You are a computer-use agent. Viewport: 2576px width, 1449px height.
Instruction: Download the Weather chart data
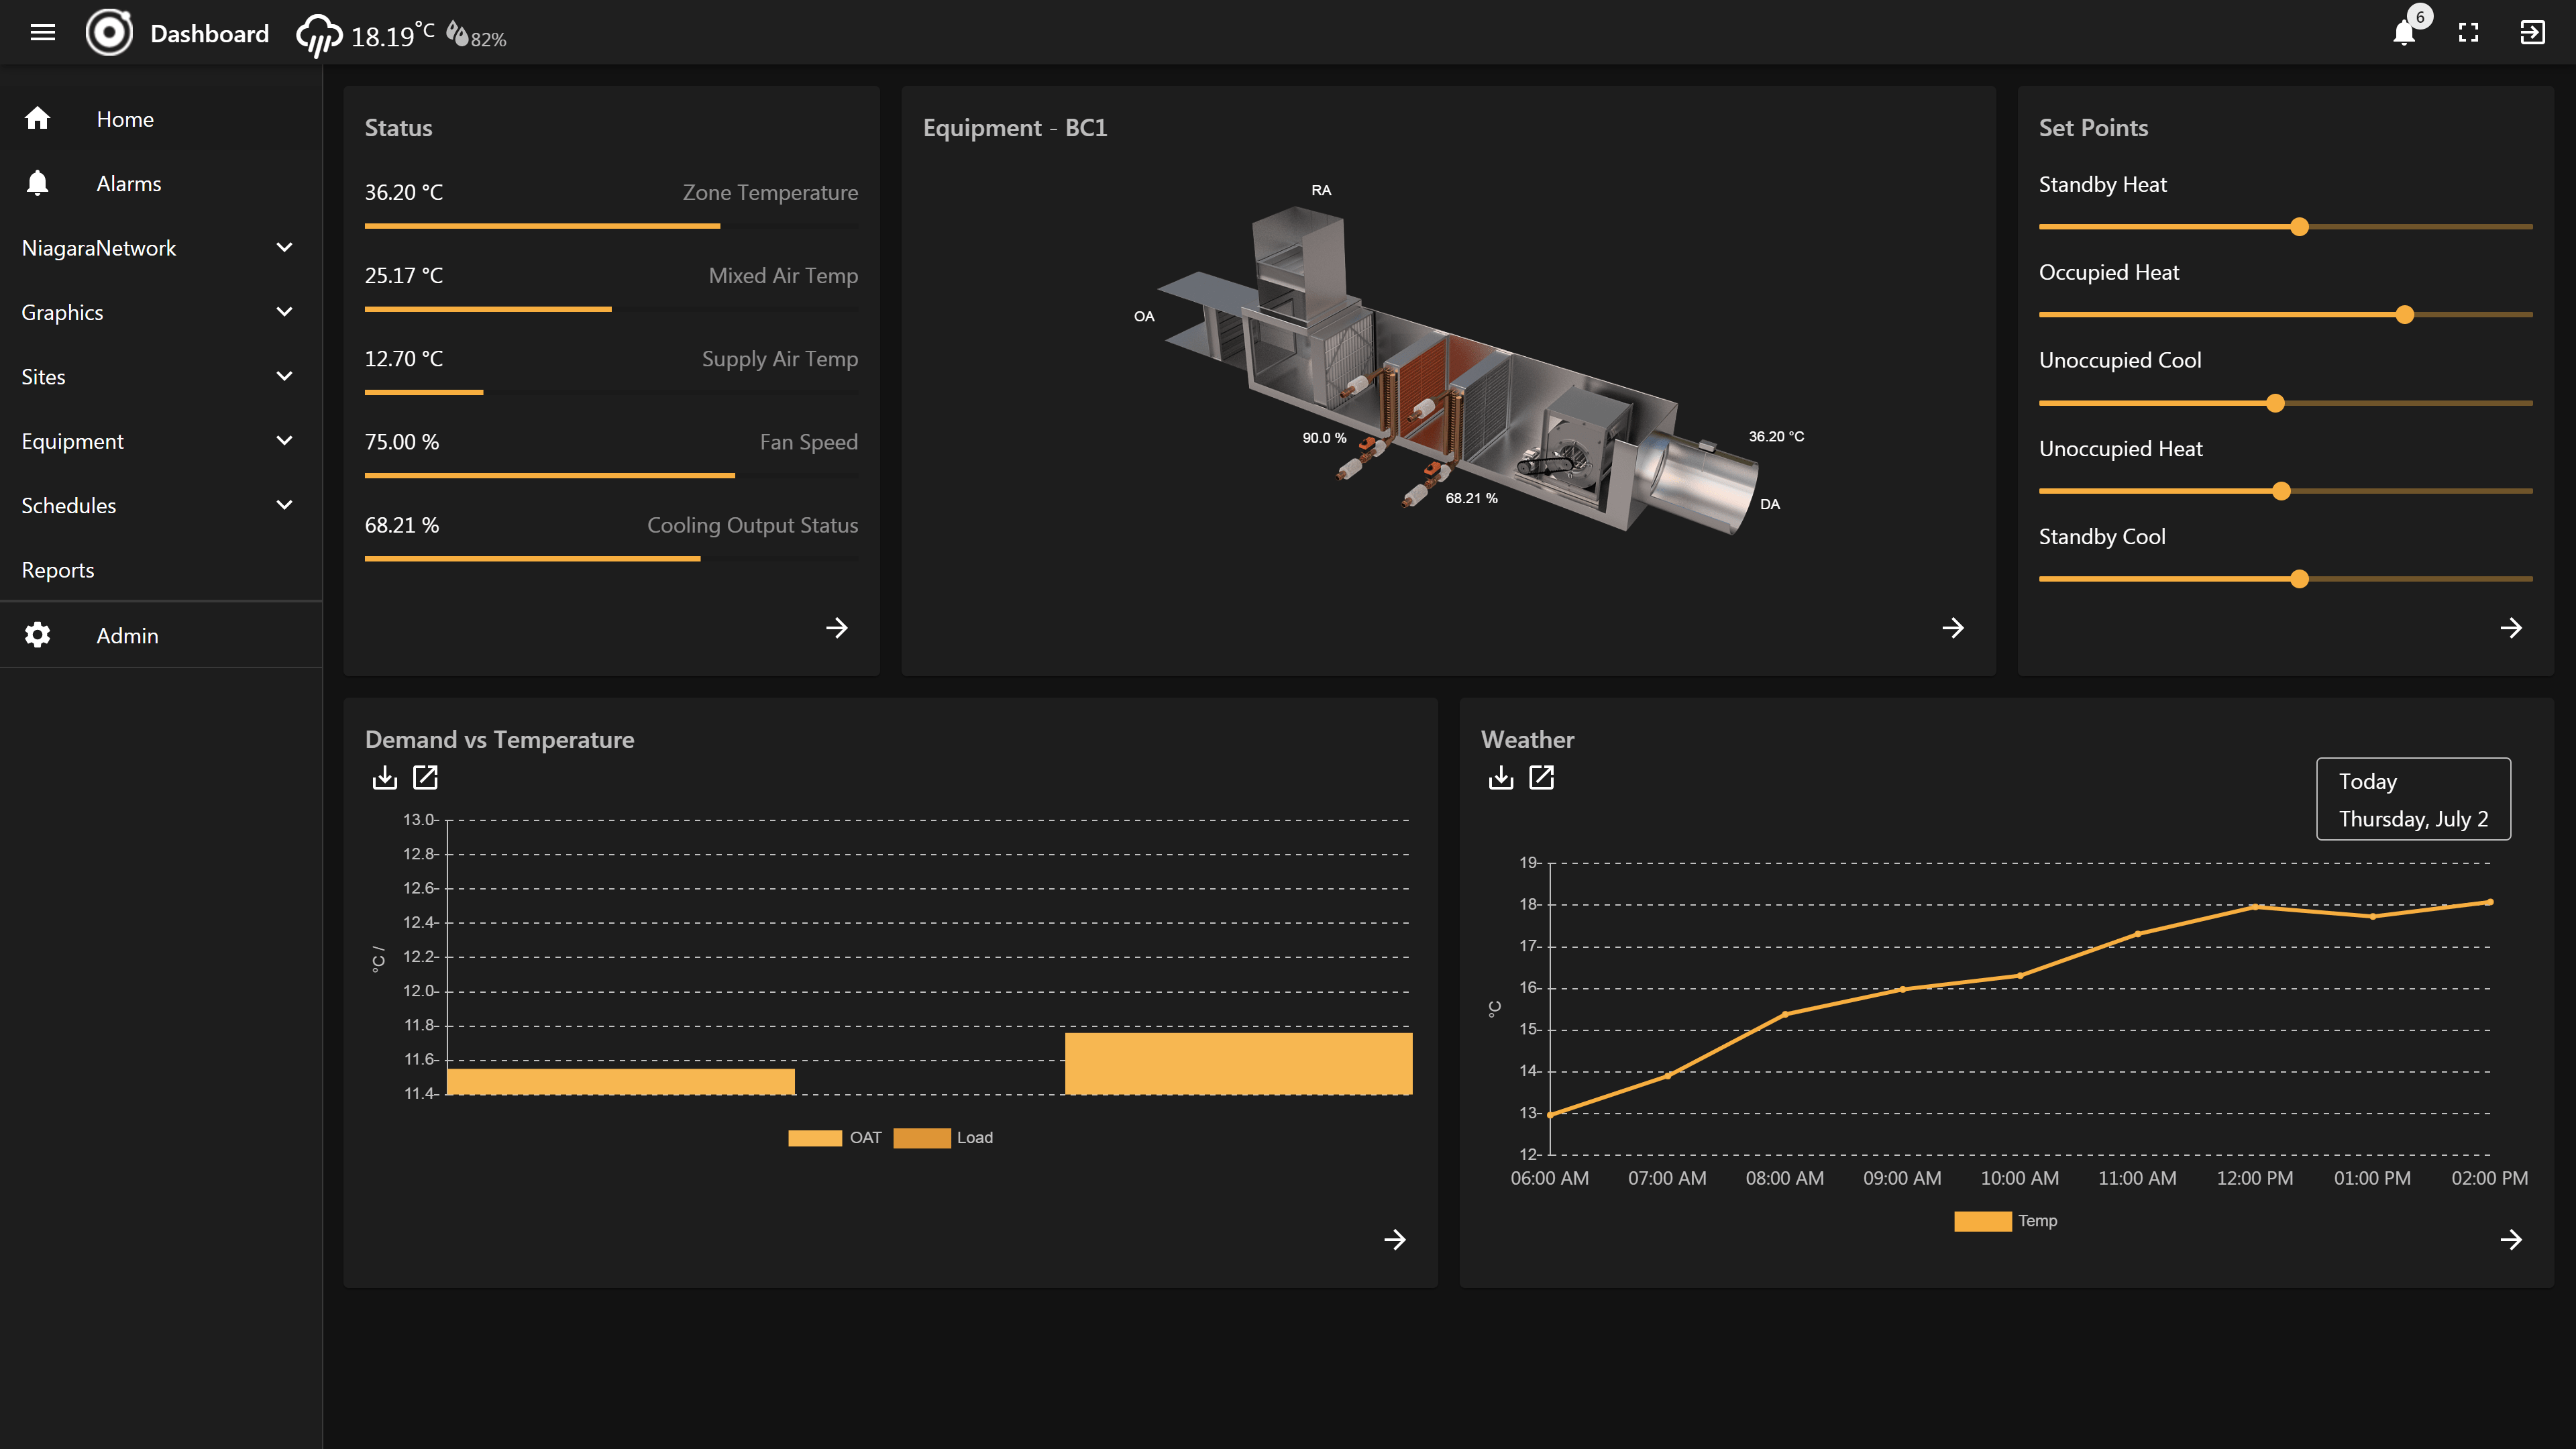[1501, 777]
